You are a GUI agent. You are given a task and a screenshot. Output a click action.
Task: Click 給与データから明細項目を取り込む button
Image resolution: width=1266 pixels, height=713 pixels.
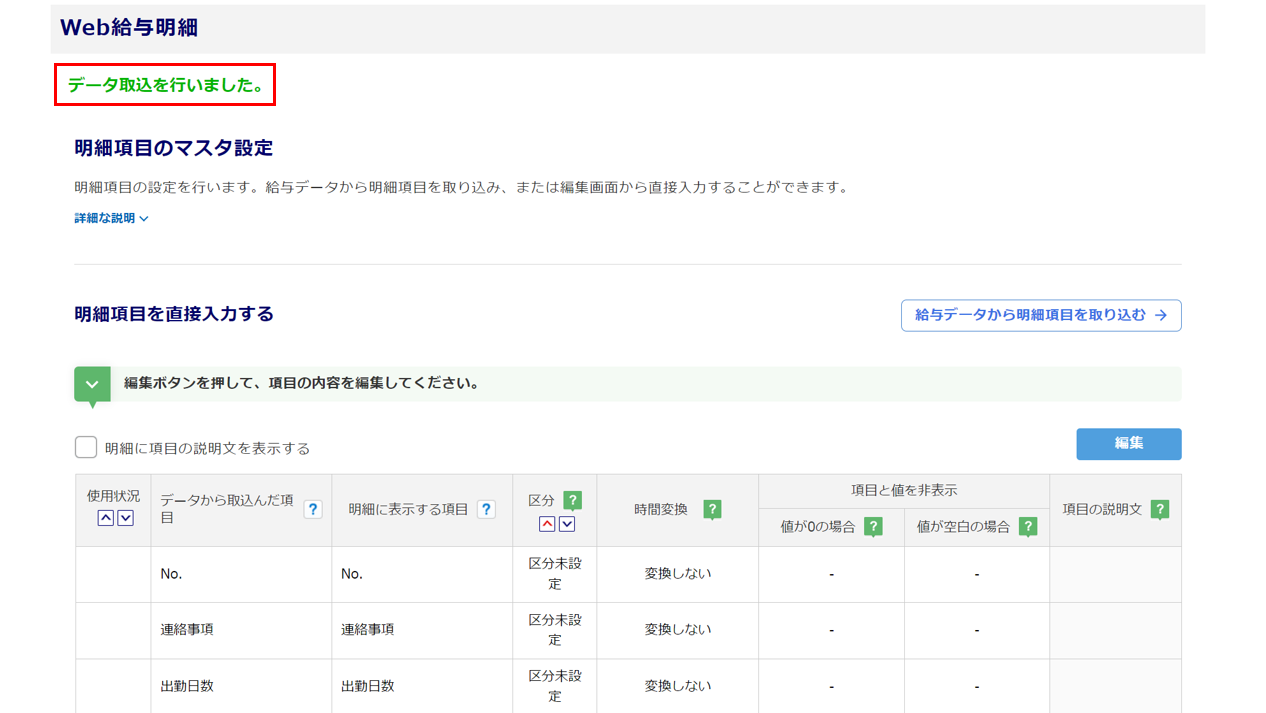[x=1040, y=315]
